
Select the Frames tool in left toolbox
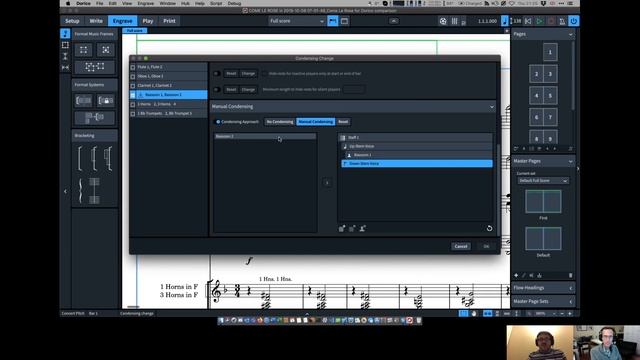[x=65, y=45]
